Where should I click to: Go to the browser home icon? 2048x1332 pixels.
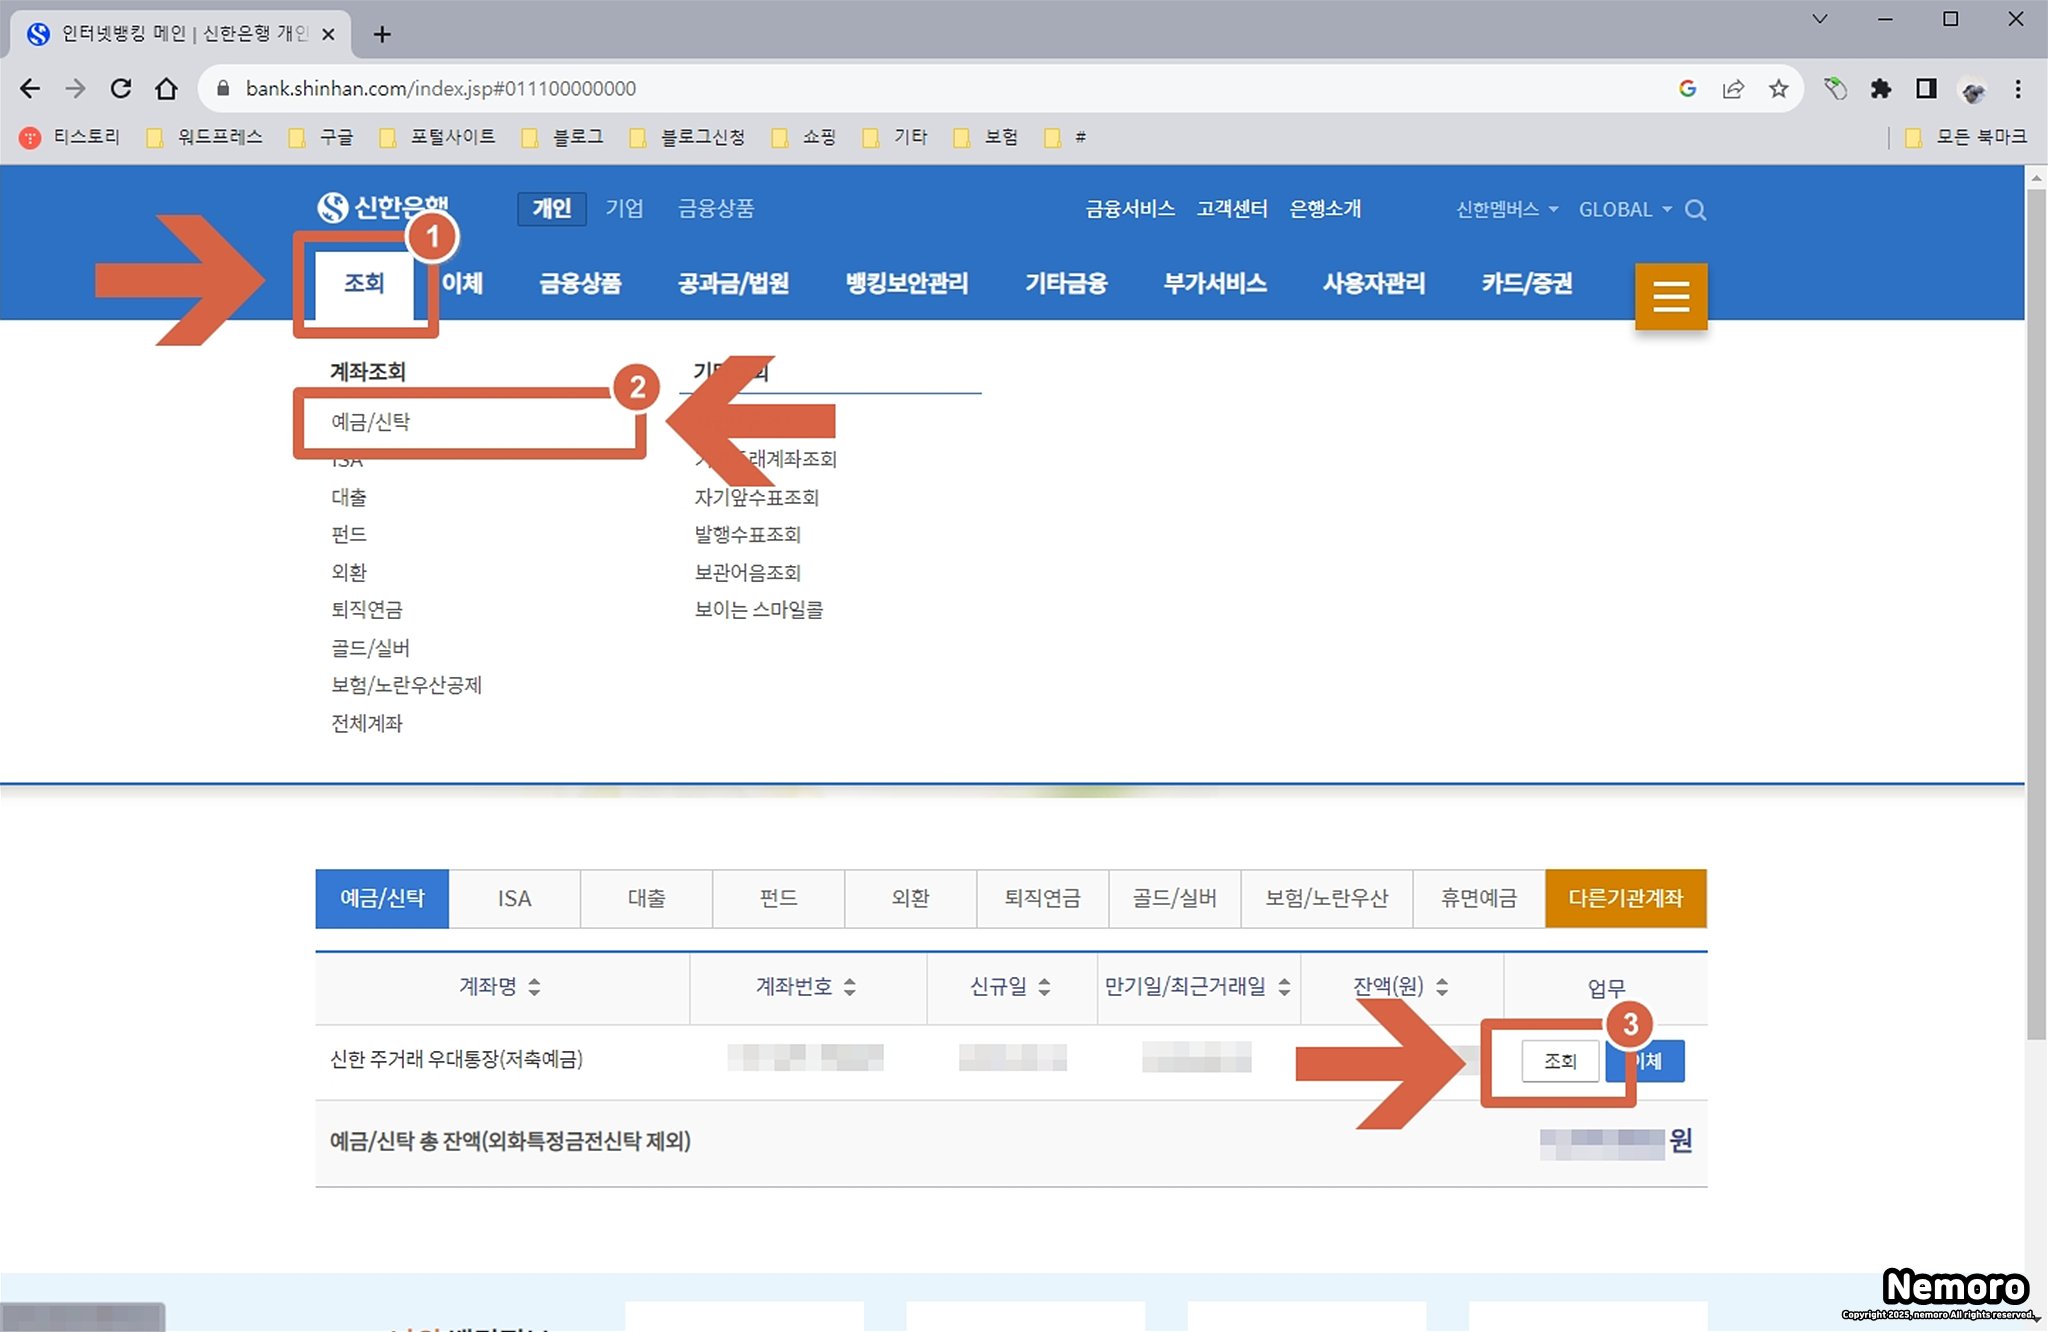(166, 89)
